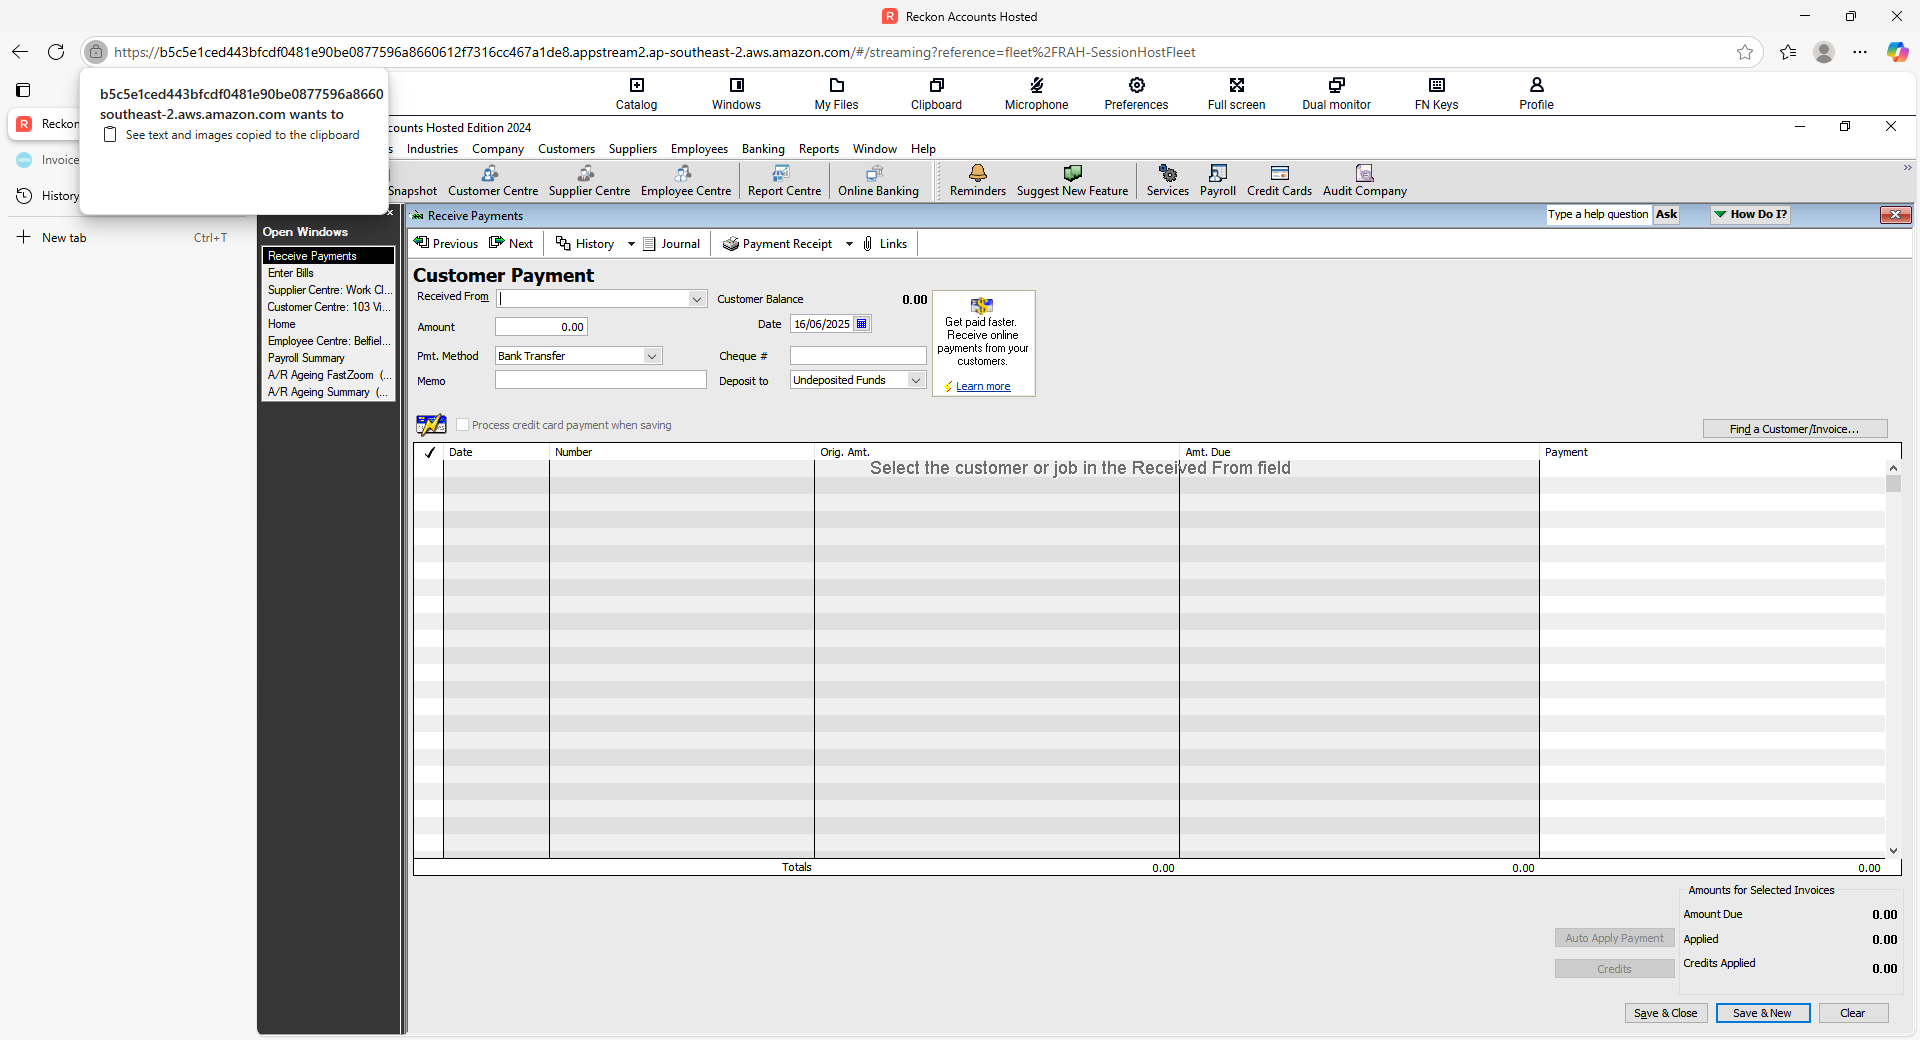Click the credit card processing icon
Viewport: 1920px width, 1040px height.
pos(431,425)
